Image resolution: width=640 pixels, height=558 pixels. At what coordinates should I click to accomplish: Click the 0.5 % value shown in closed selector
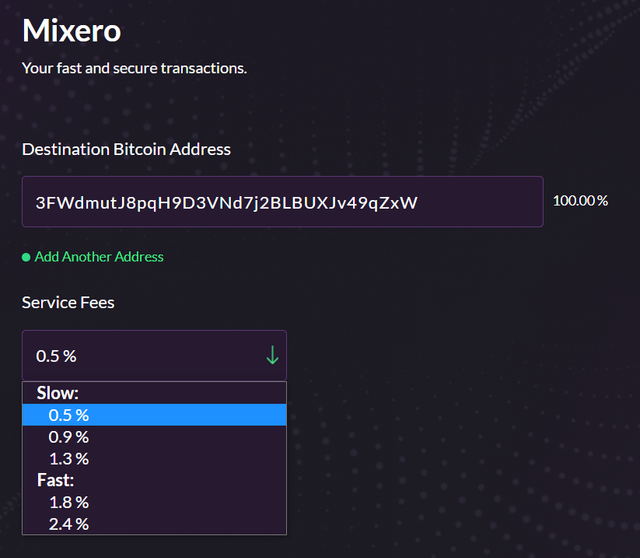pos(56,356)
